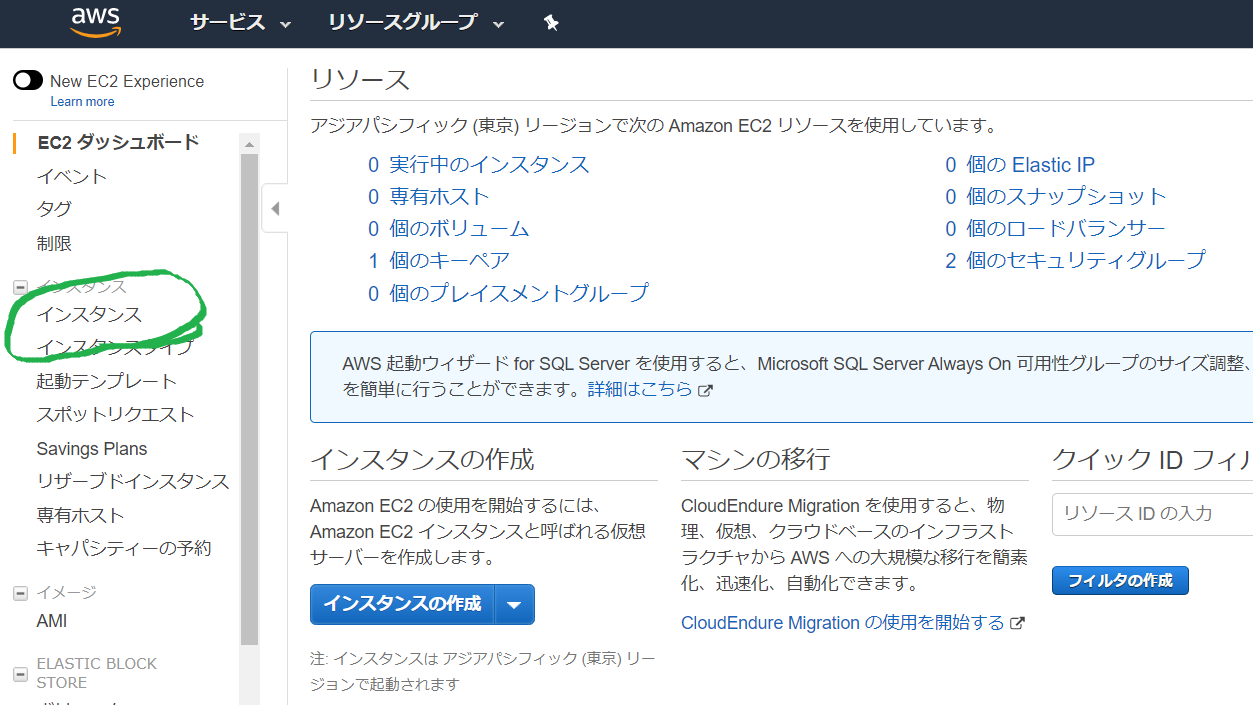Select EC2 ダッシュボード in sidebar
This screenshot has width=1253, height=705.
point(118,142)
